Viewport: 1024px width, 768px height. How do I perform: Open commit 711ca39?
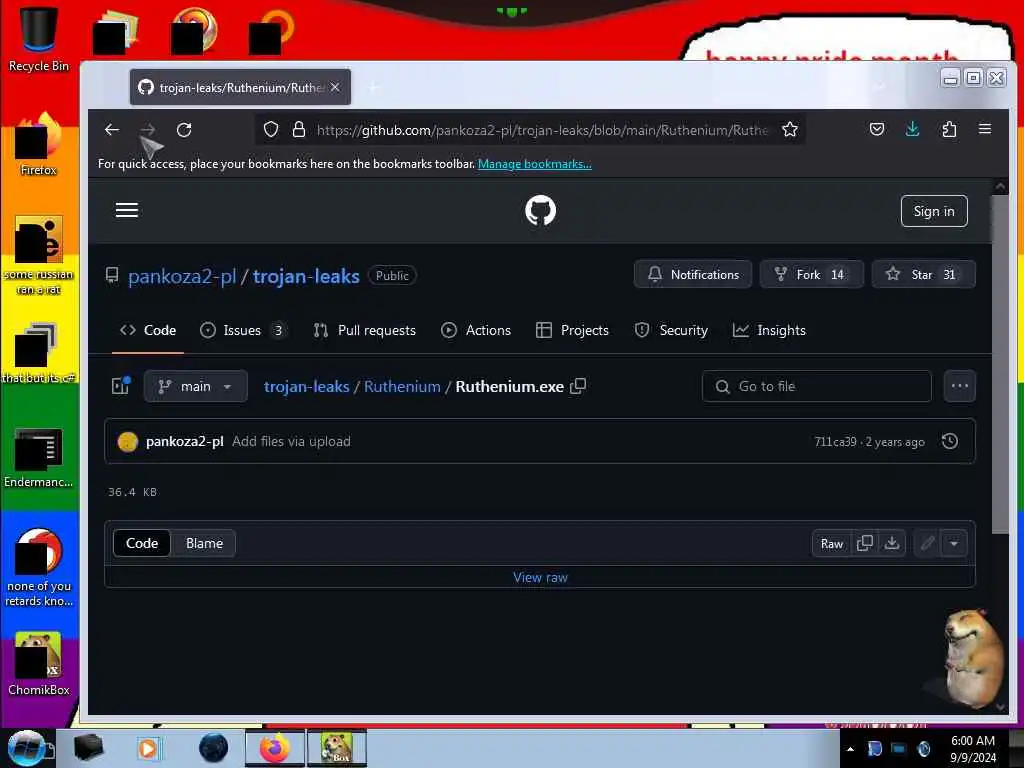coord(835,442)
